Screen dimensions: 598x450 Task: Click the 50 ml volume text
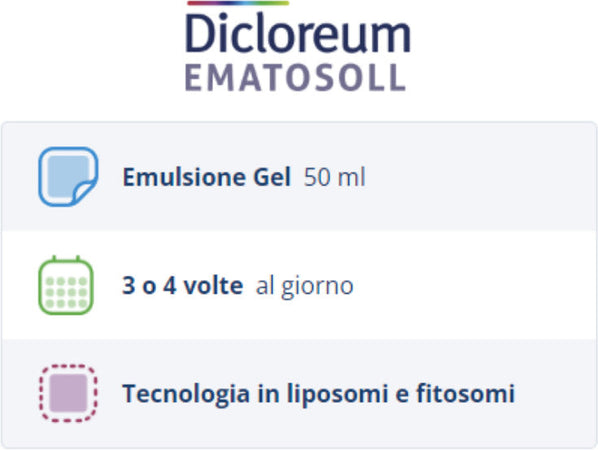pos(334,177)
